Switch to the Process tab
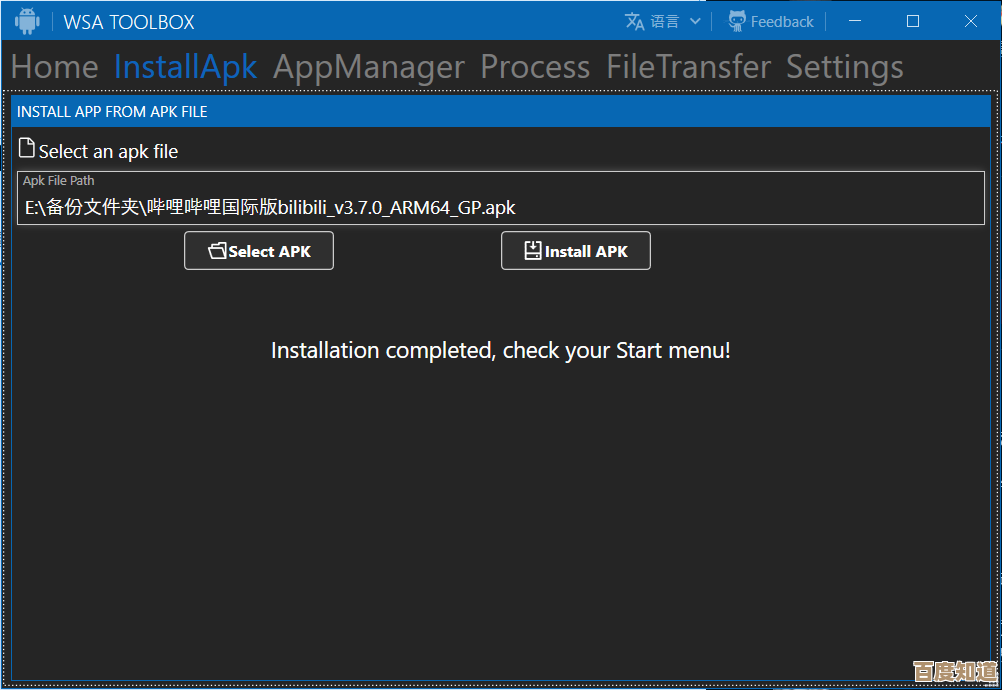This screenshot has width=1002, height=690. [535, 67]
